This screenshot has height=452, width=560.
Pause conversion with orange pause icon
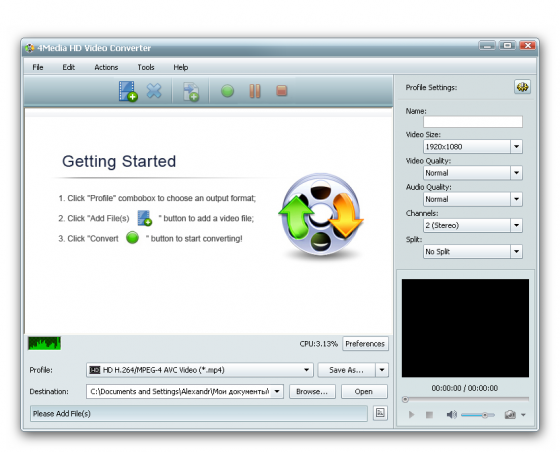pyautogui.click(x=255, y=91)
